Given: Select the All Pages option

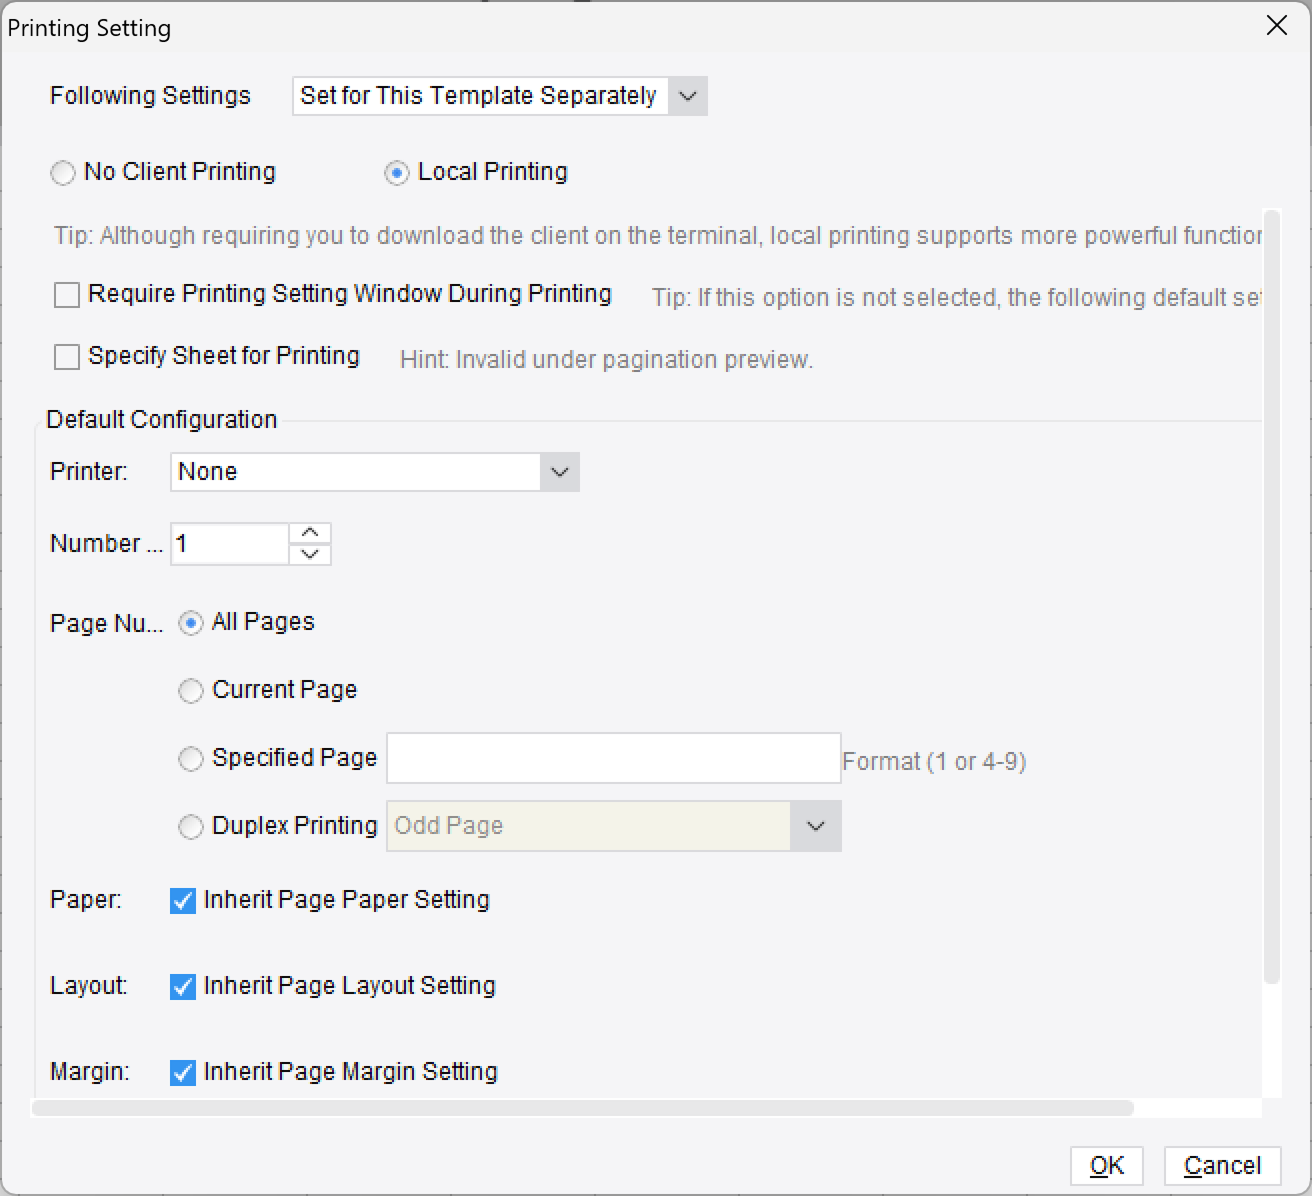Looking at the screenshot, I should click(190, 622).
